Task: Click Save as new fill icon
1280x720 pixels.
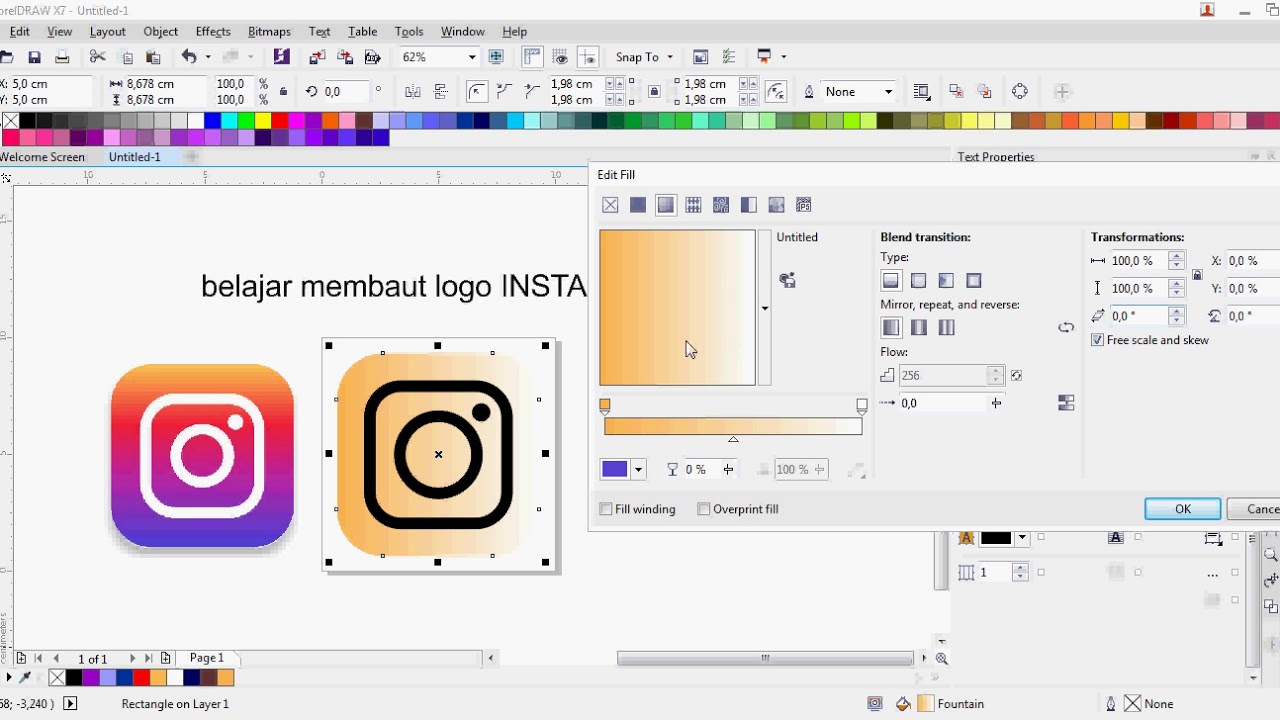Action: click(788, 281)
